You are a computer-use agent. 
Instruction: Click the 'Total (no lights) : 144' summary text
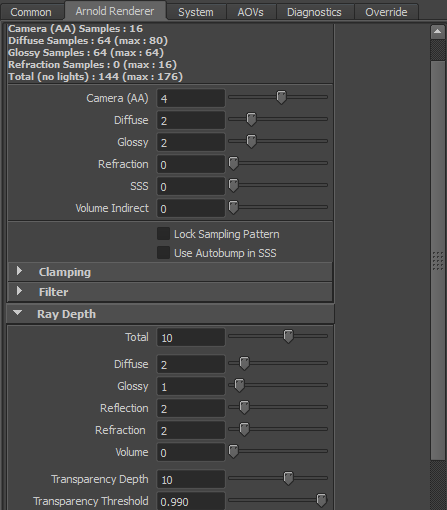point(95,77)
